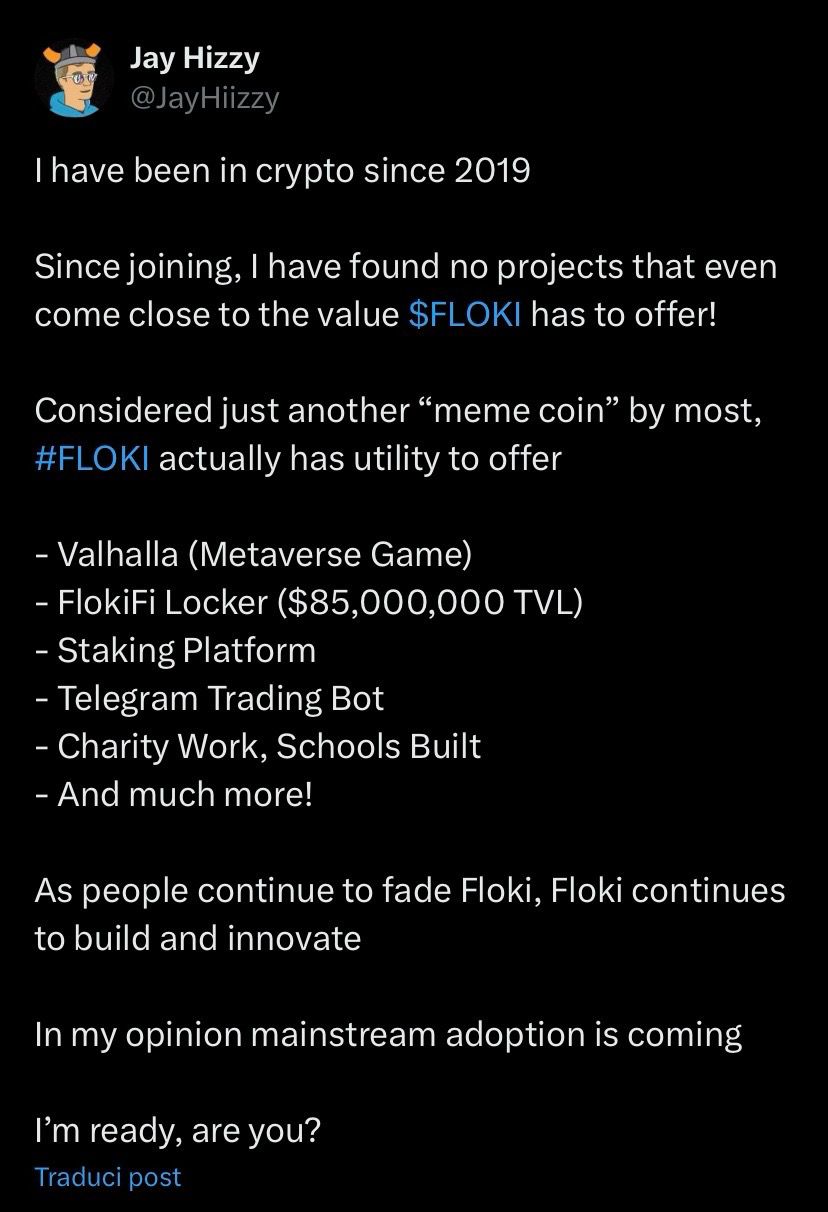The width and height of the screenshot is (828, 1212).
Task: Click the Traduci post link
Action: [108, 1177]
